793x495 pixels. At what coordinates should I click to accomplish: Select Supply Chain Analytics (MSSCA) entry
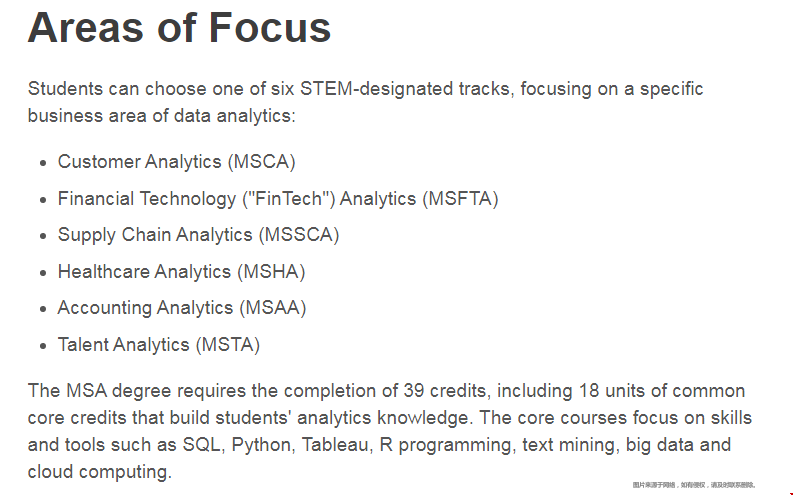(x=198, y=235)
